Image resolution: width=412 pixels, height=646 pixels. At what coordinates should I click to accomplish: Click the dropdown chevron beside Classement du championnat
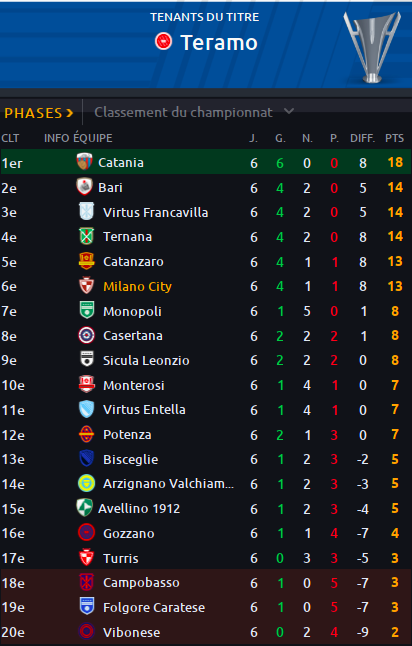coord(289,111)
